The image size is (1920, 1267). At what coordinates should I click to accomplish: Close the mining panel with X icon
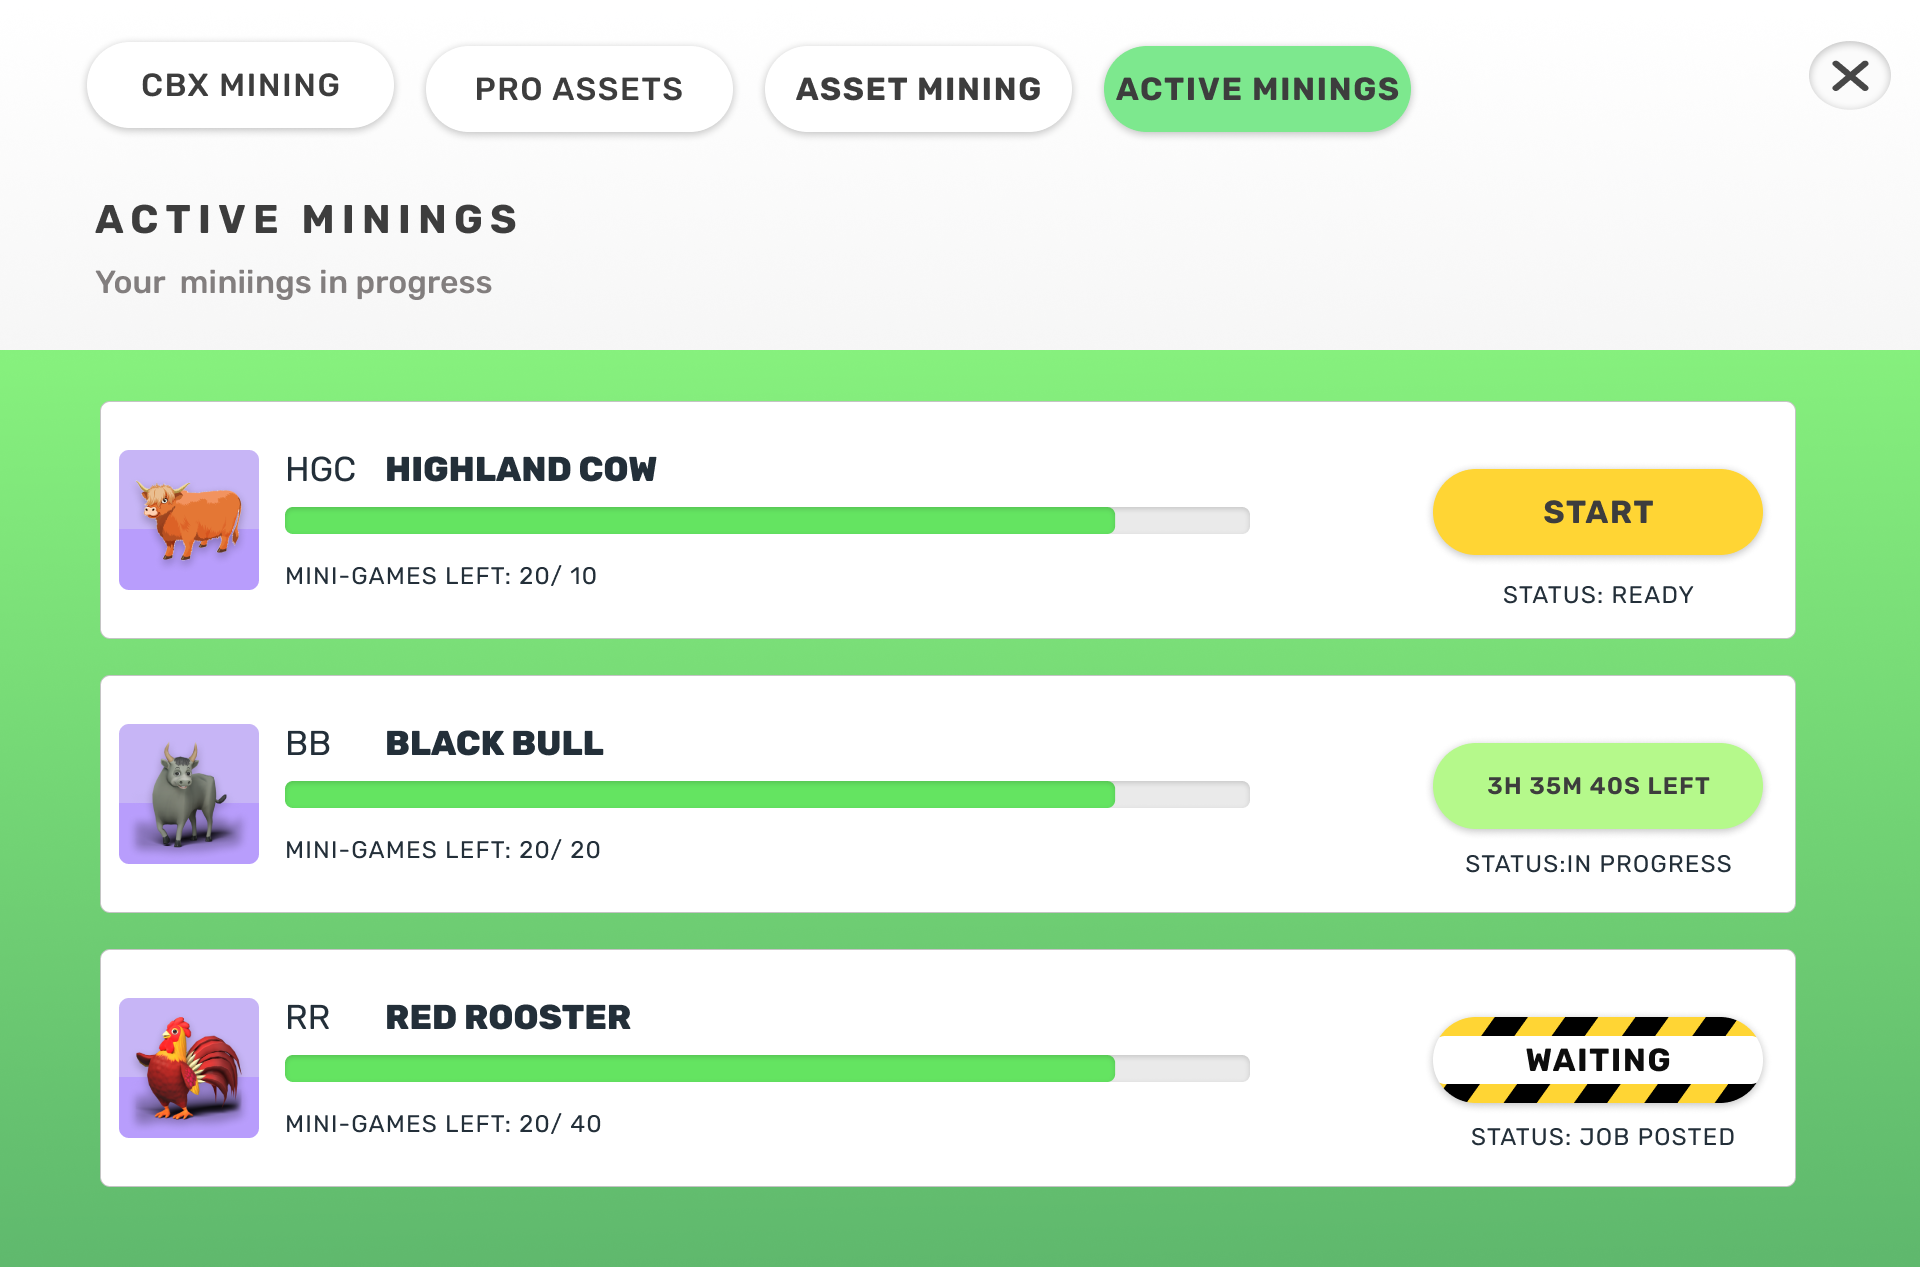[1849, 75]
